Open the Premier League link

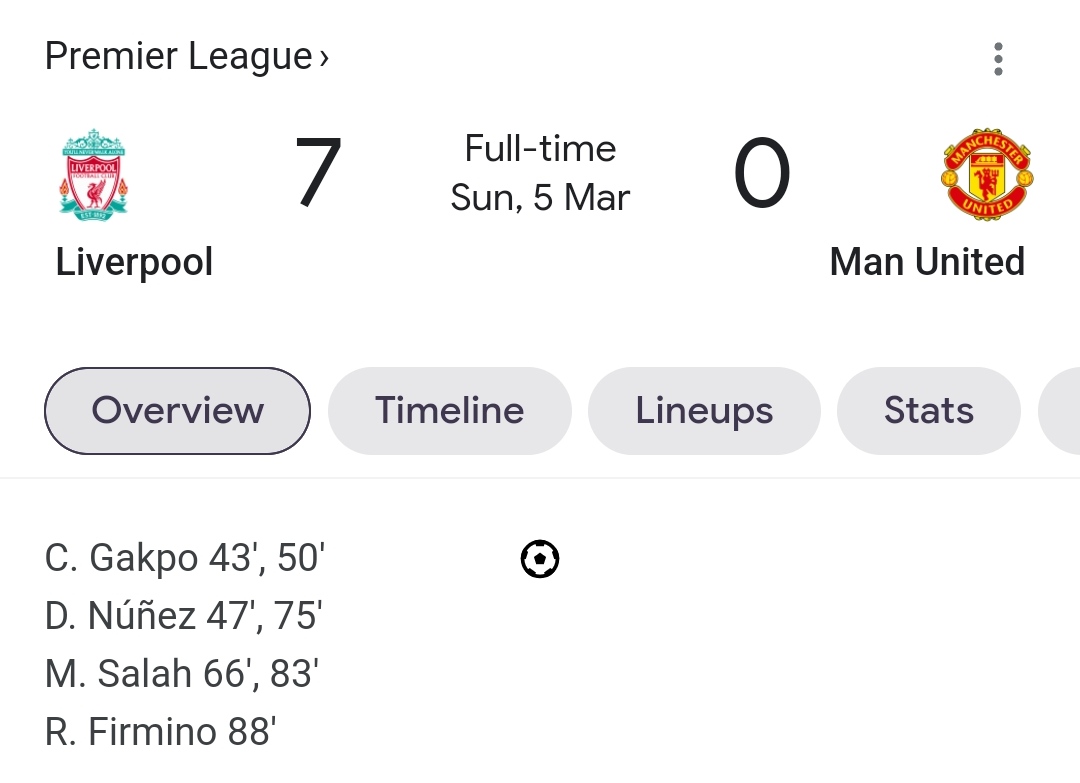[178, 57]
